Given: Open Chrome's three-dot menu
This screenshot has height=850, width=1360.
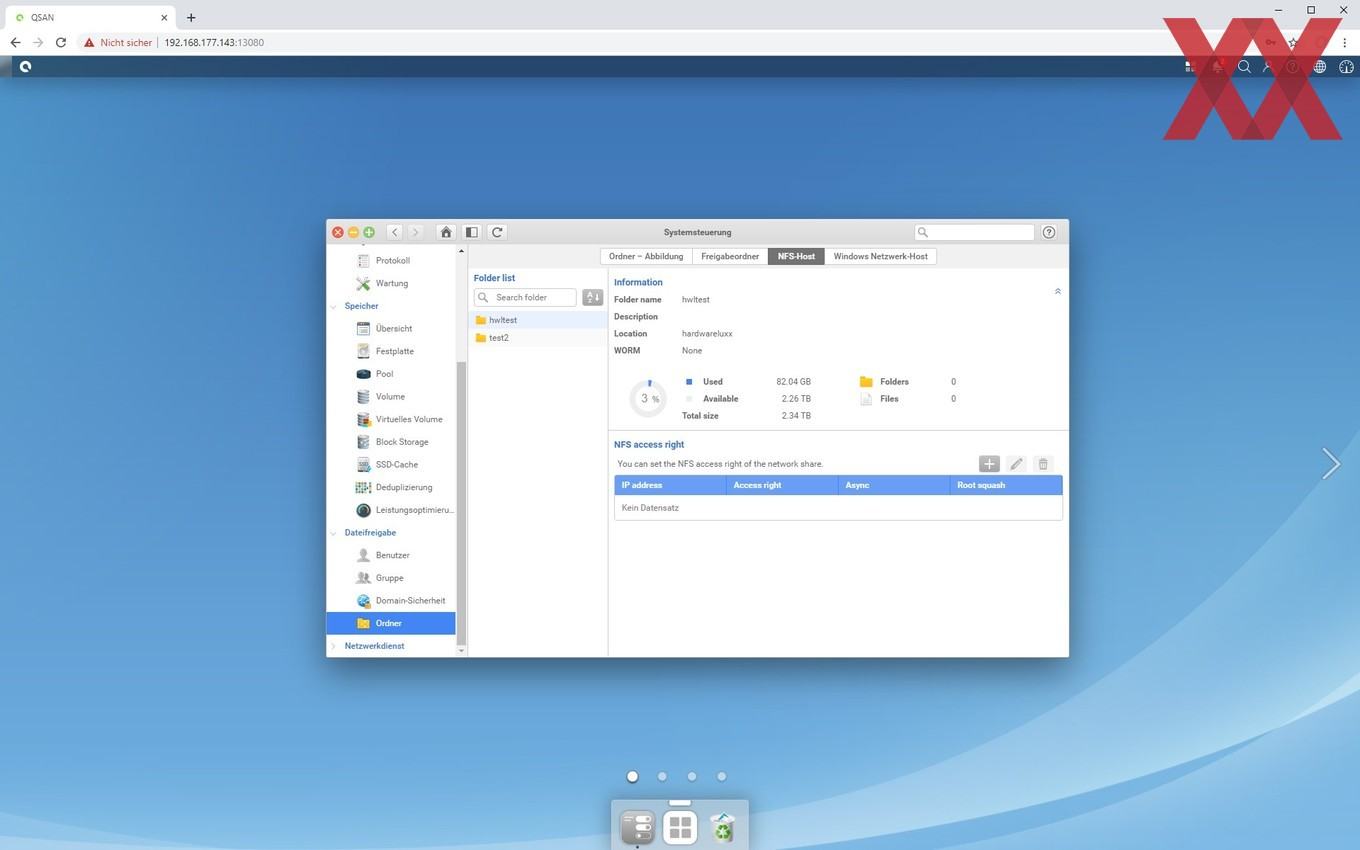Looking at the screenshot, I should (x=1345, y=43).
